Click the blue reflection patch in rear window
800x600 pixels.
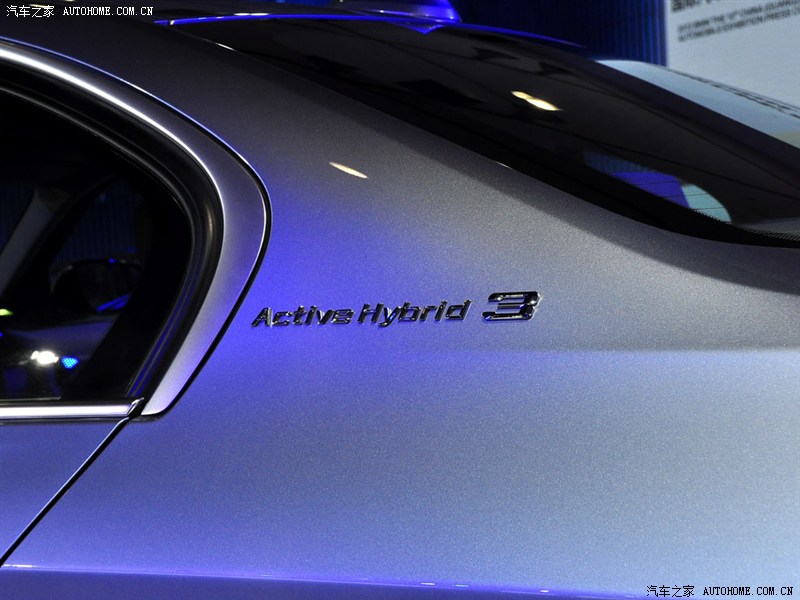coord(650,180)
